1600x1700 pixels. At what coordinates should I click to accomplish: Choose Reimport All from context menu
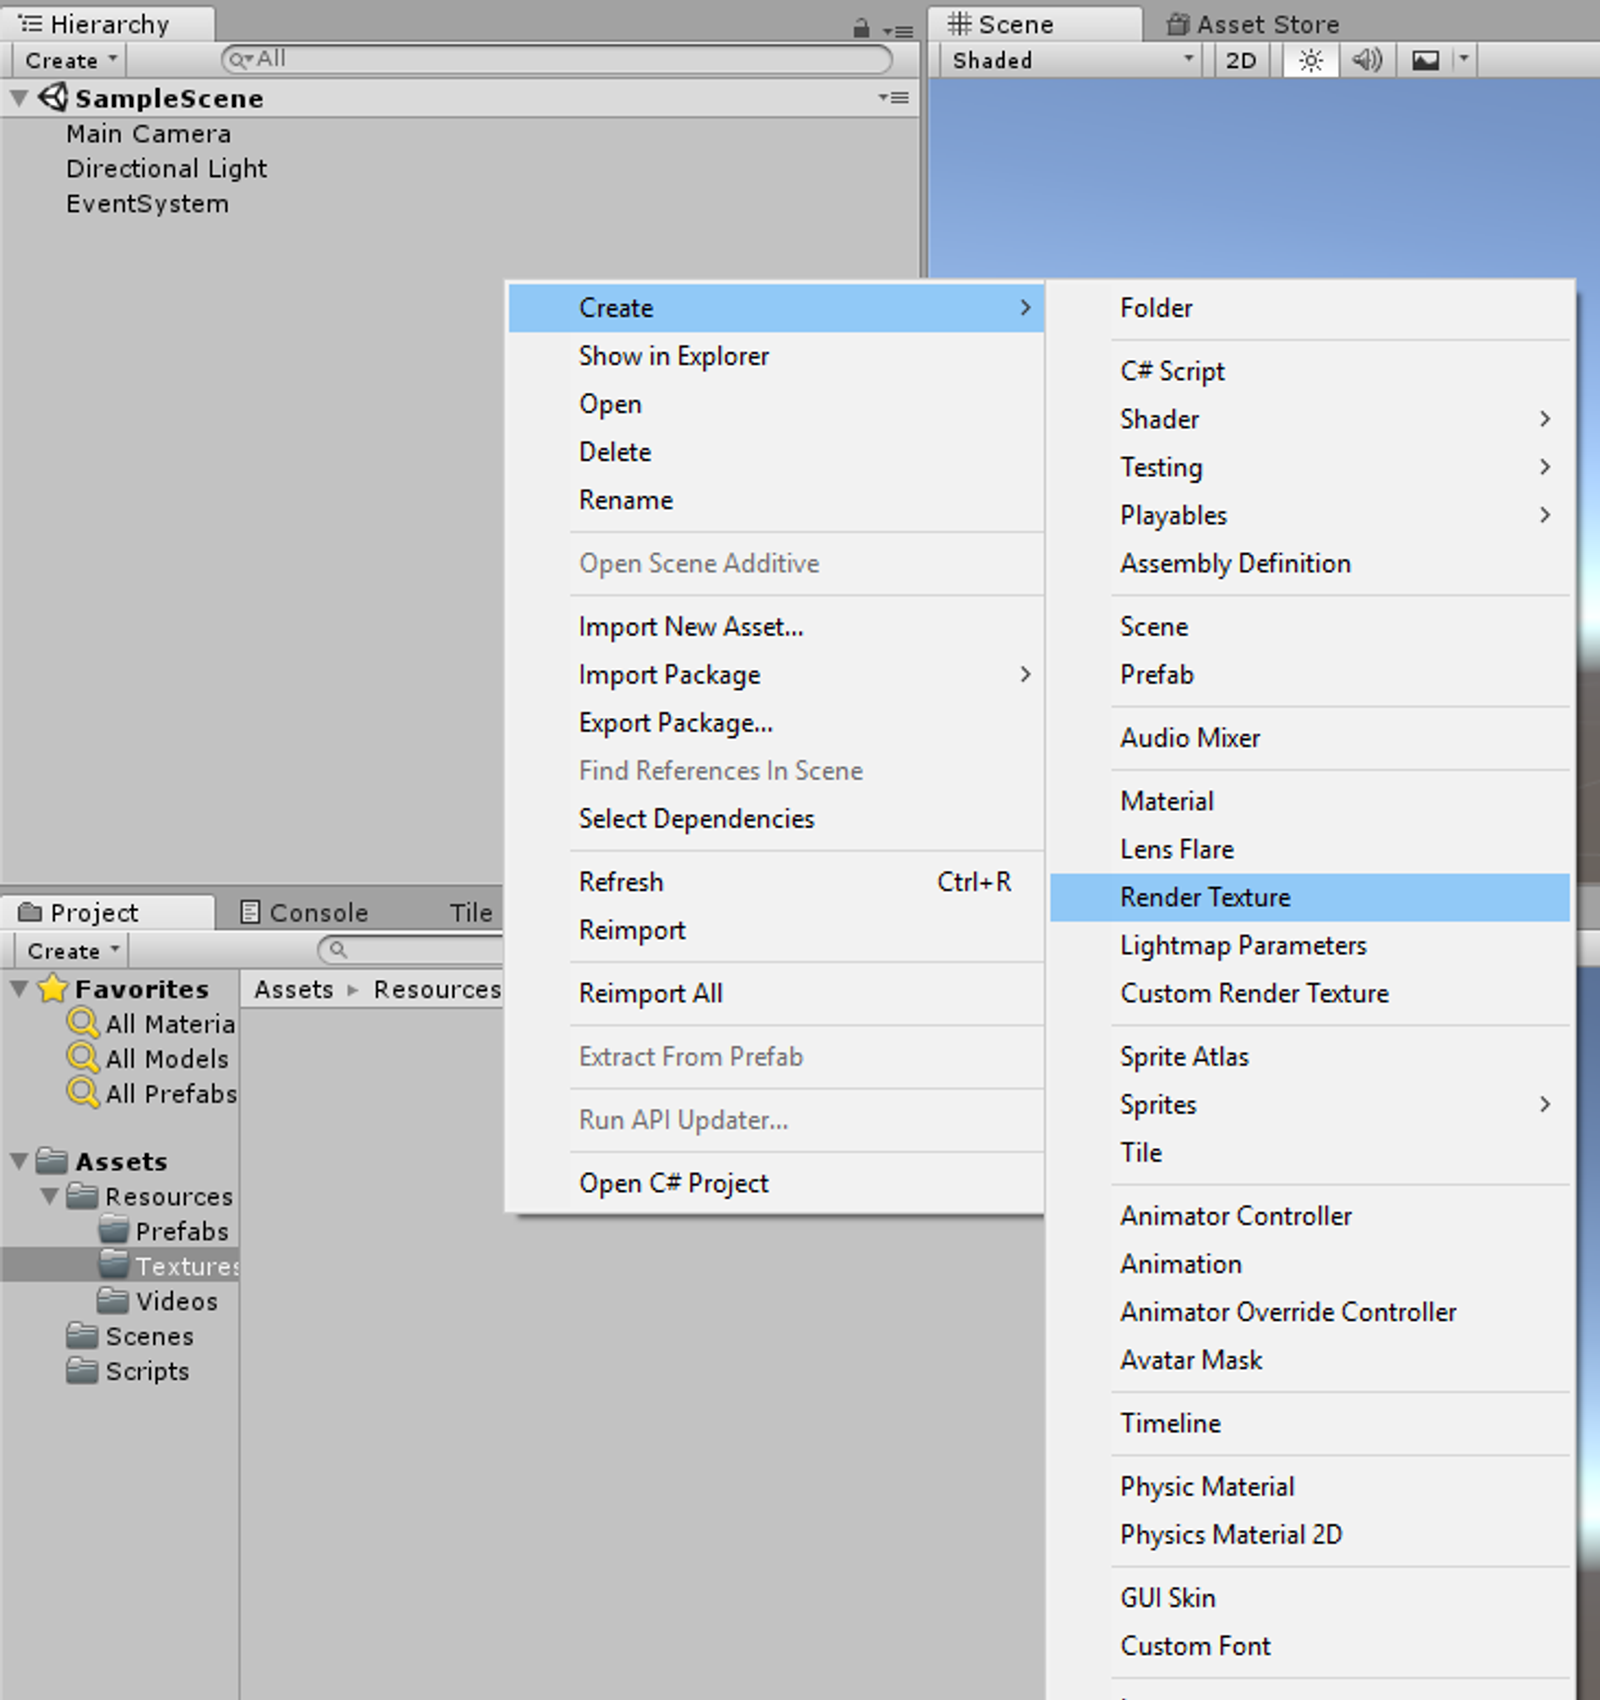[x=776, y=994]
